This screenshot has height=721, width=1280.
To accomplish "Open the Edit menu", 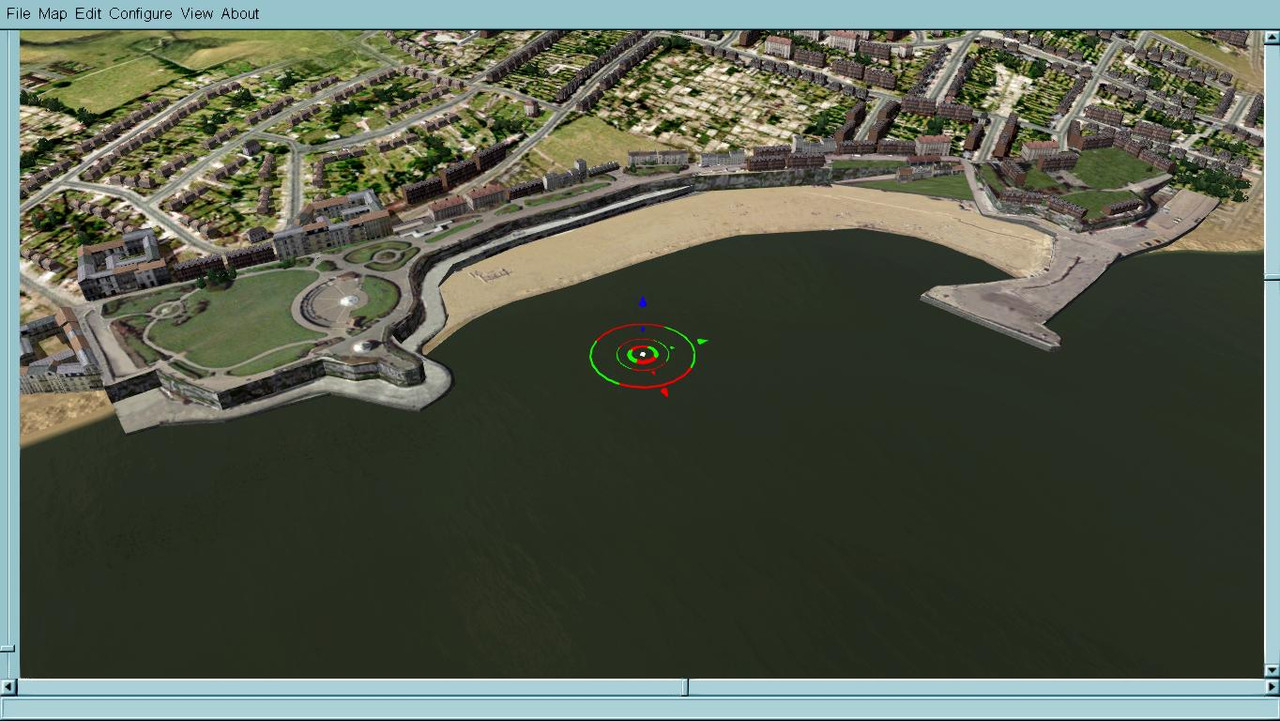I will [88, 14].
